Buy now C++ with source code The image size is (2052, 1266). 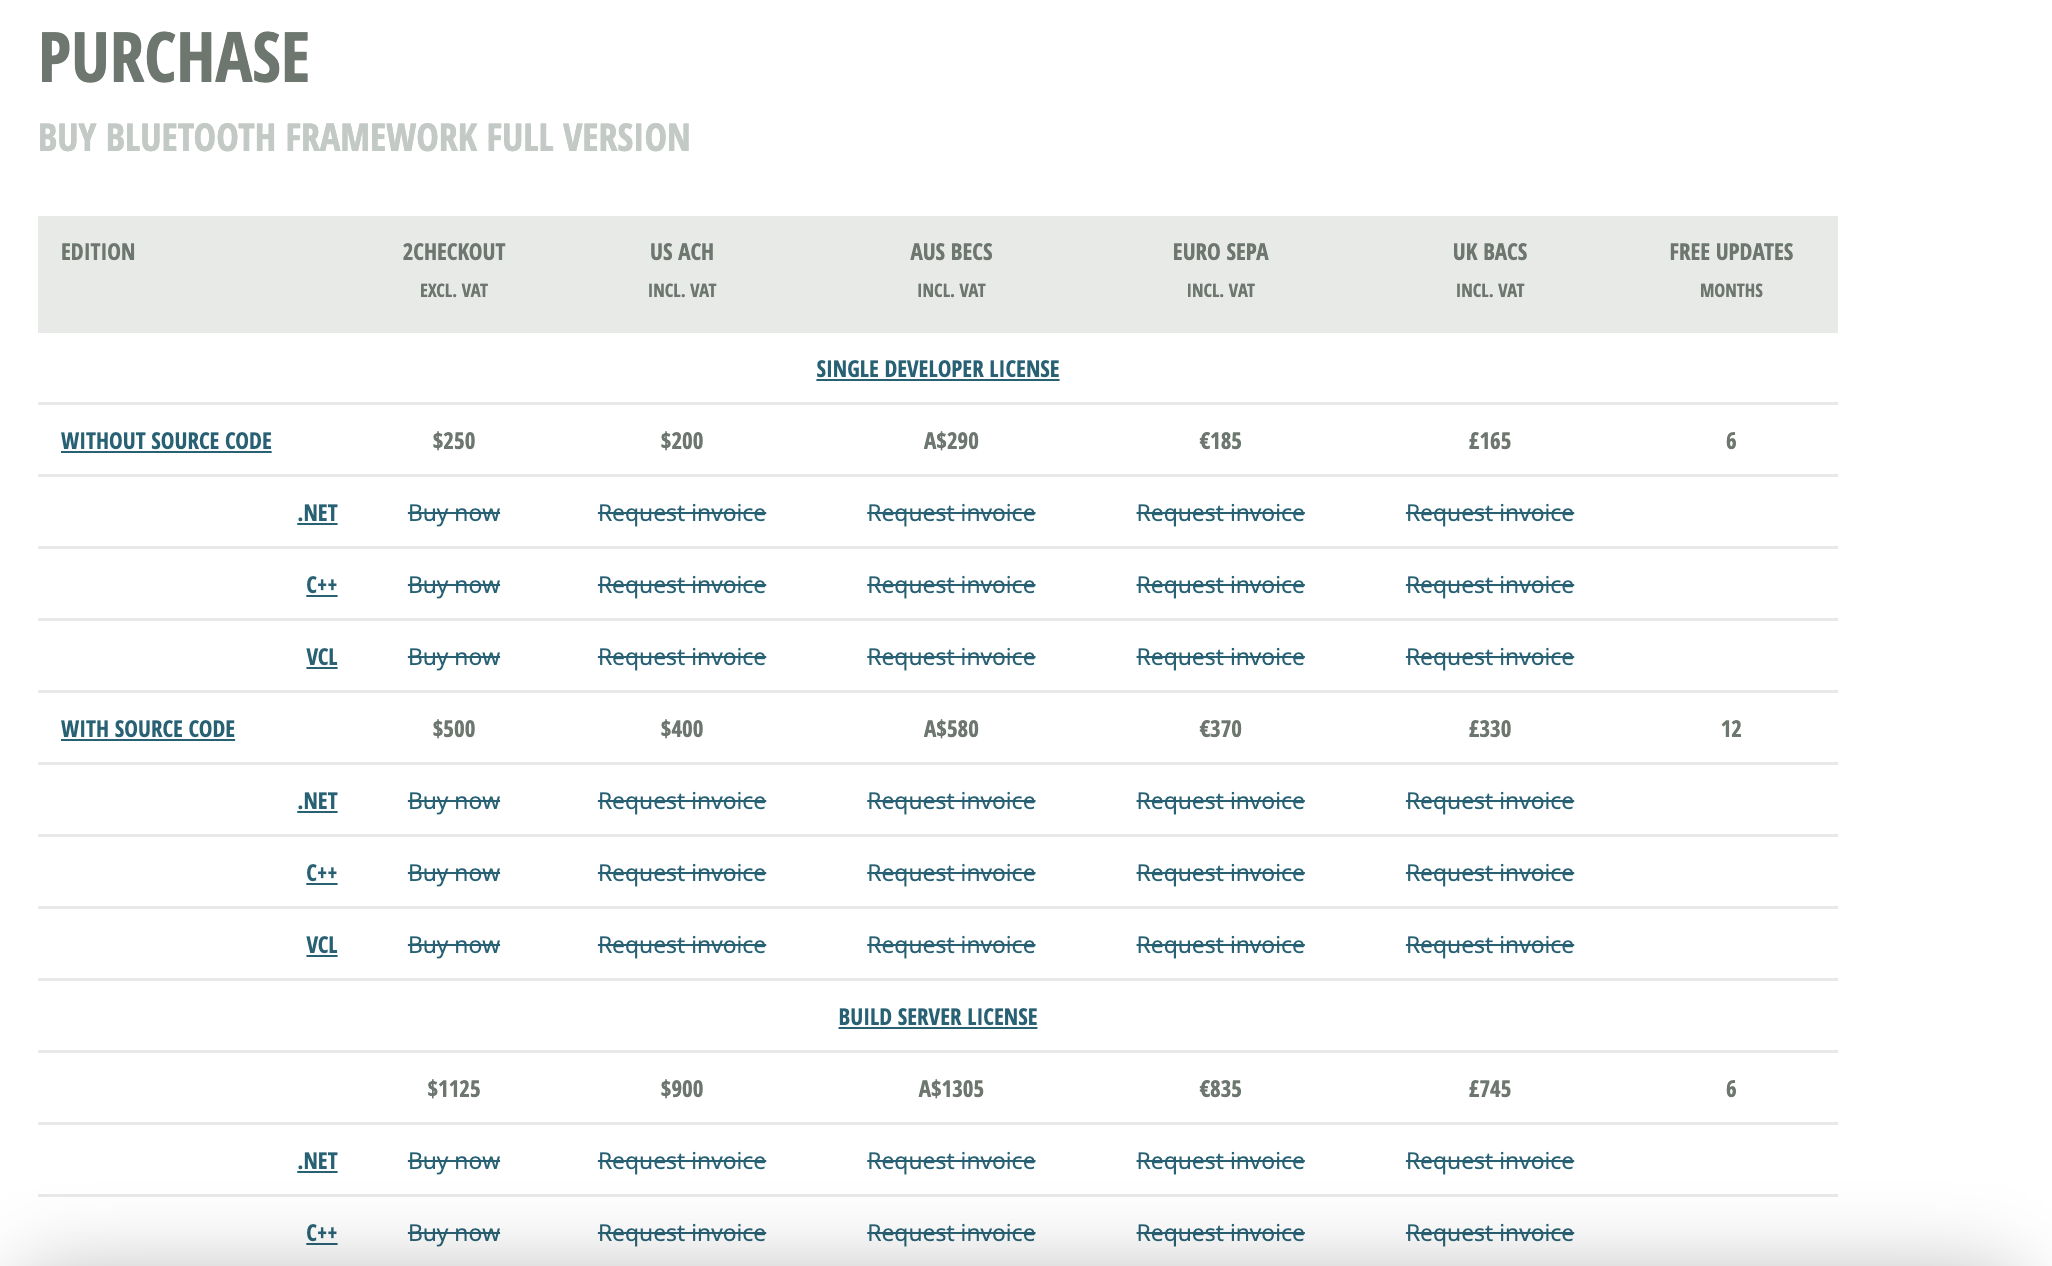click(454, 873)
